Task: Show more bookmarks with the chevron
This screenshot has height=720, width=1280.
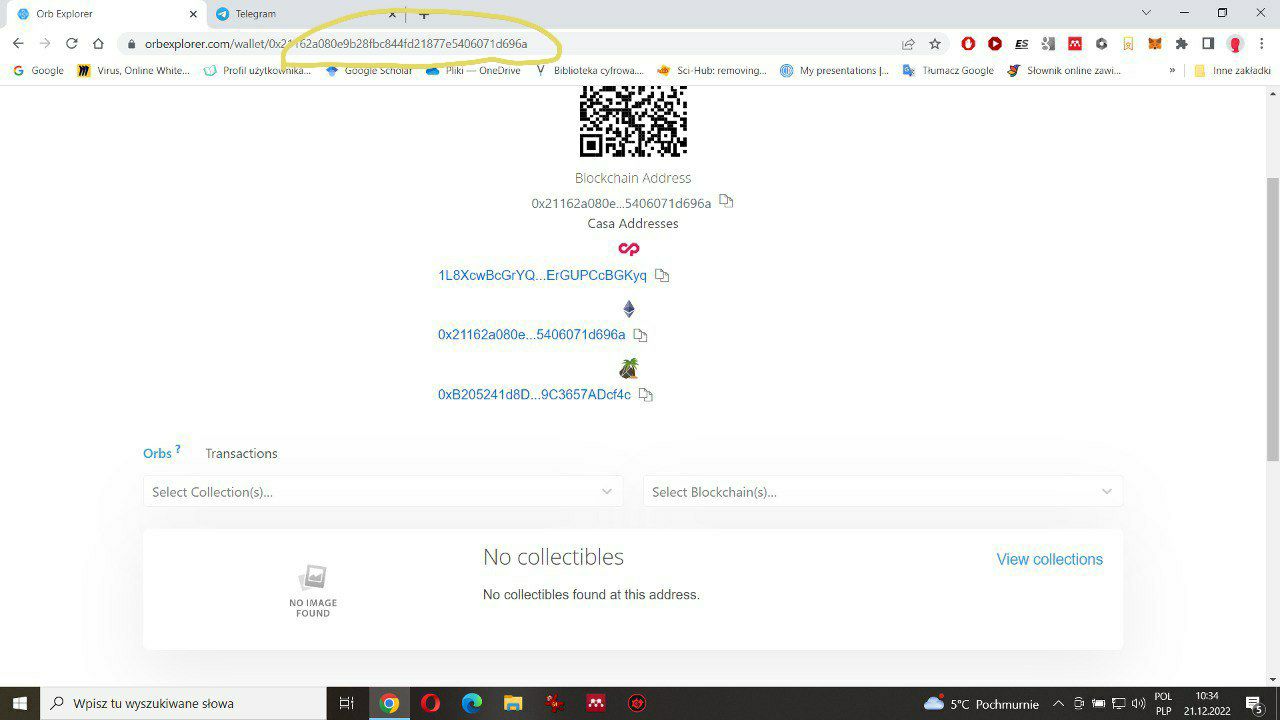Action: (x=1172, y=71)
